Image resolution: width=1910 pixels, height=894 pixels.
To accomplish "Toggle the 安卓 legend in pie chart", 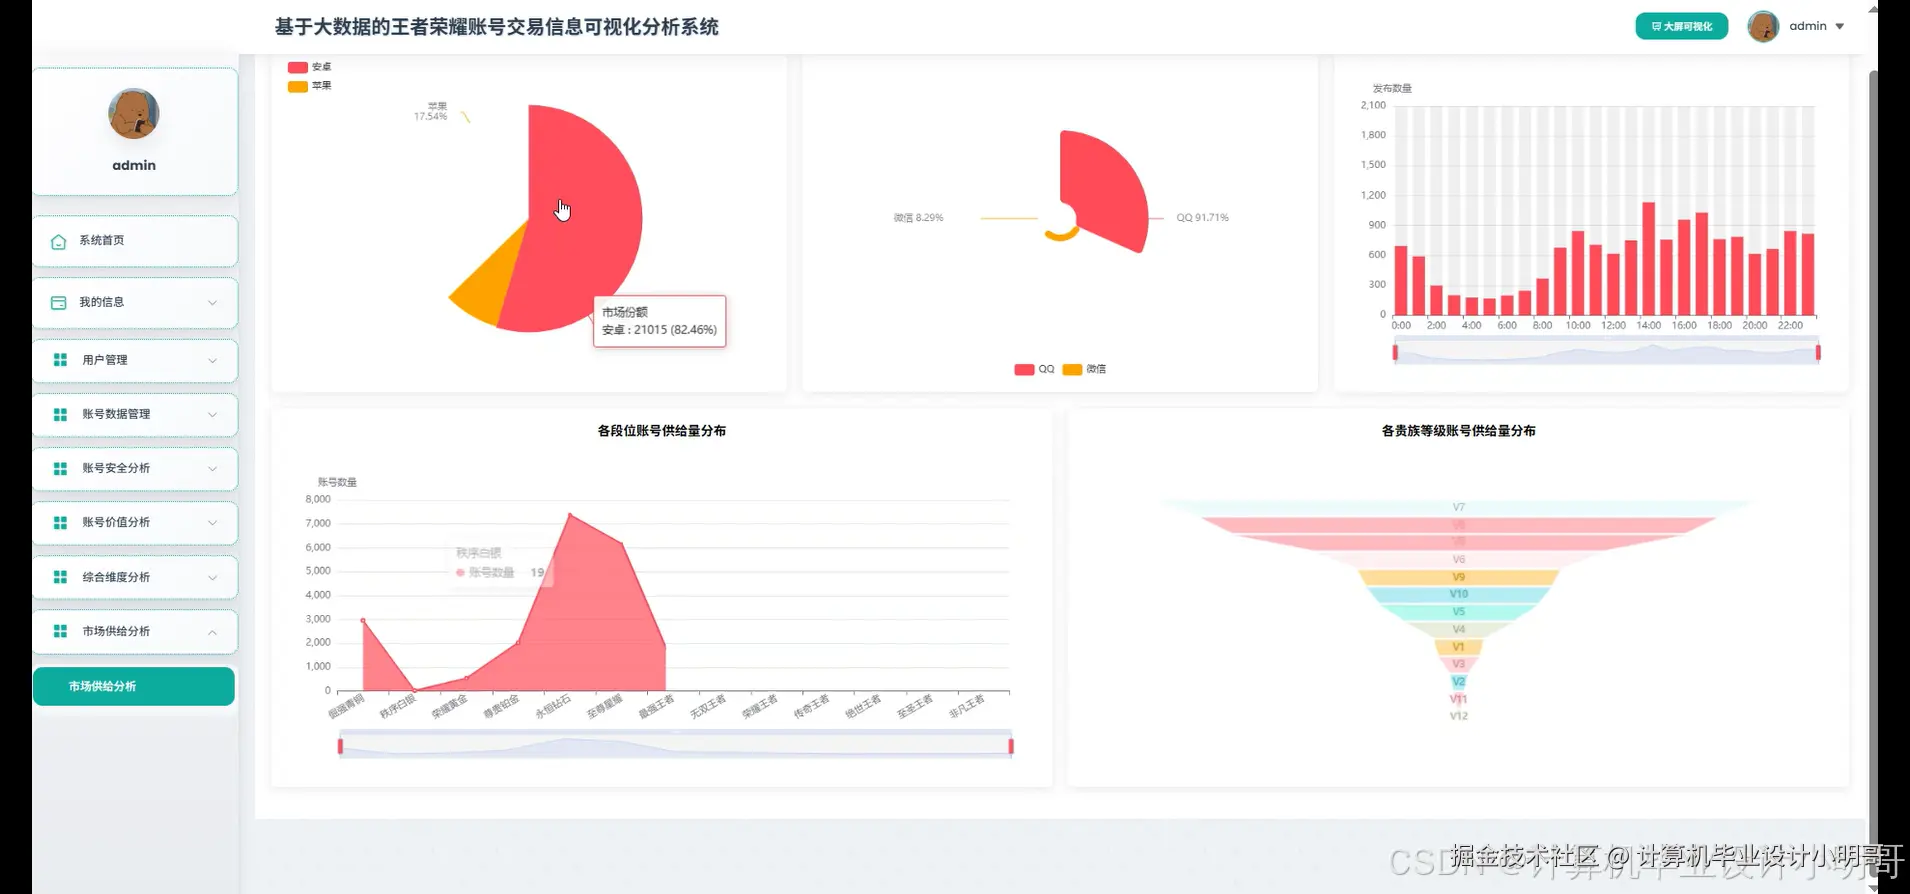I will (309, 67).
